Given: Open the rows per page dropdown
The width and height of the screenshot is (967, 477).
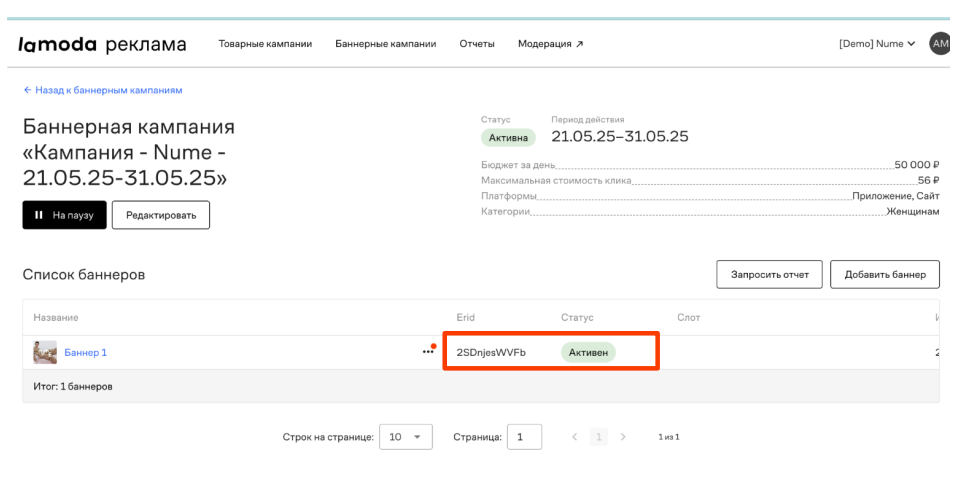Looking at the screenshot, I should point(406,437).
